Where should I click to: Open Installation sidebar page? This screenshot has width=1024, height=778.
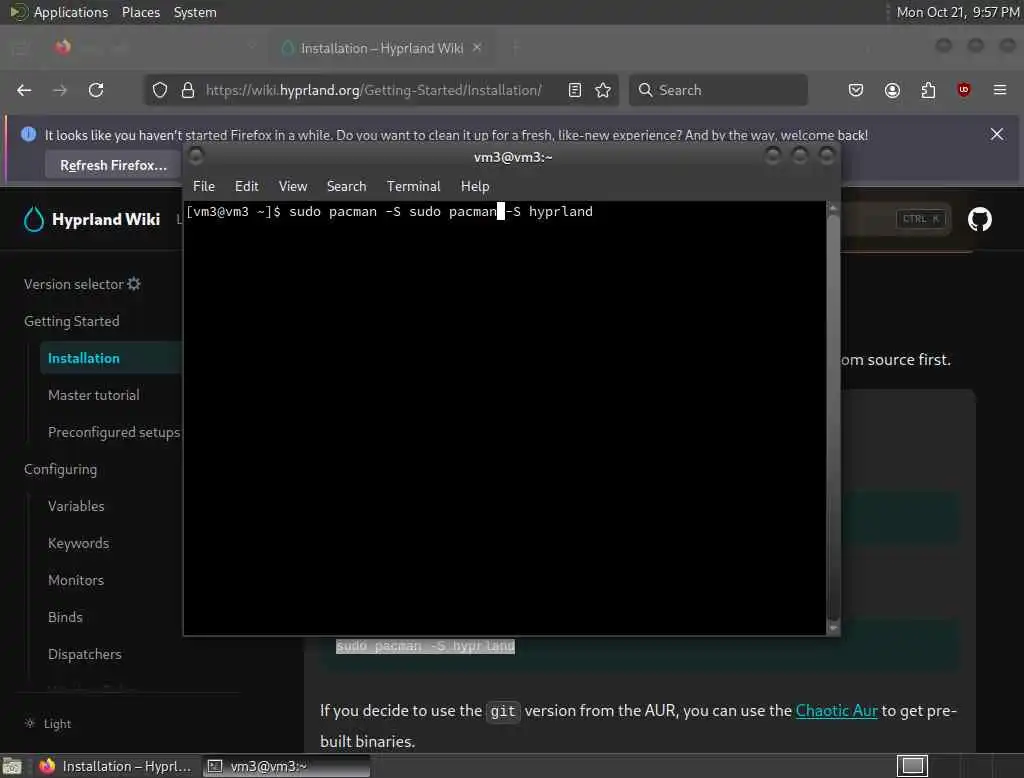[x=84, y=359]
